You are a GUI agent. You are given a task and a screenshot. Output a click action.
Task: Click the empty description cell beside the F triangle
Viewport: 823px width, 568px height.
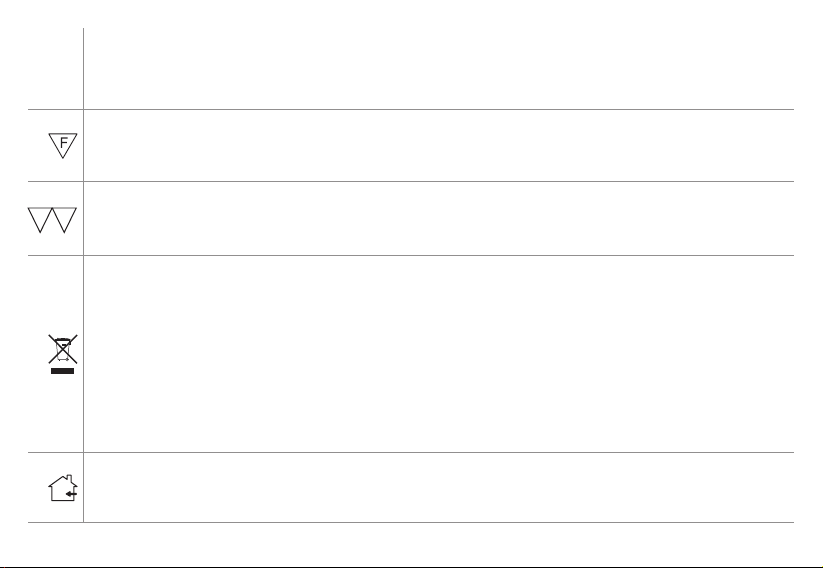pos(439,145)
